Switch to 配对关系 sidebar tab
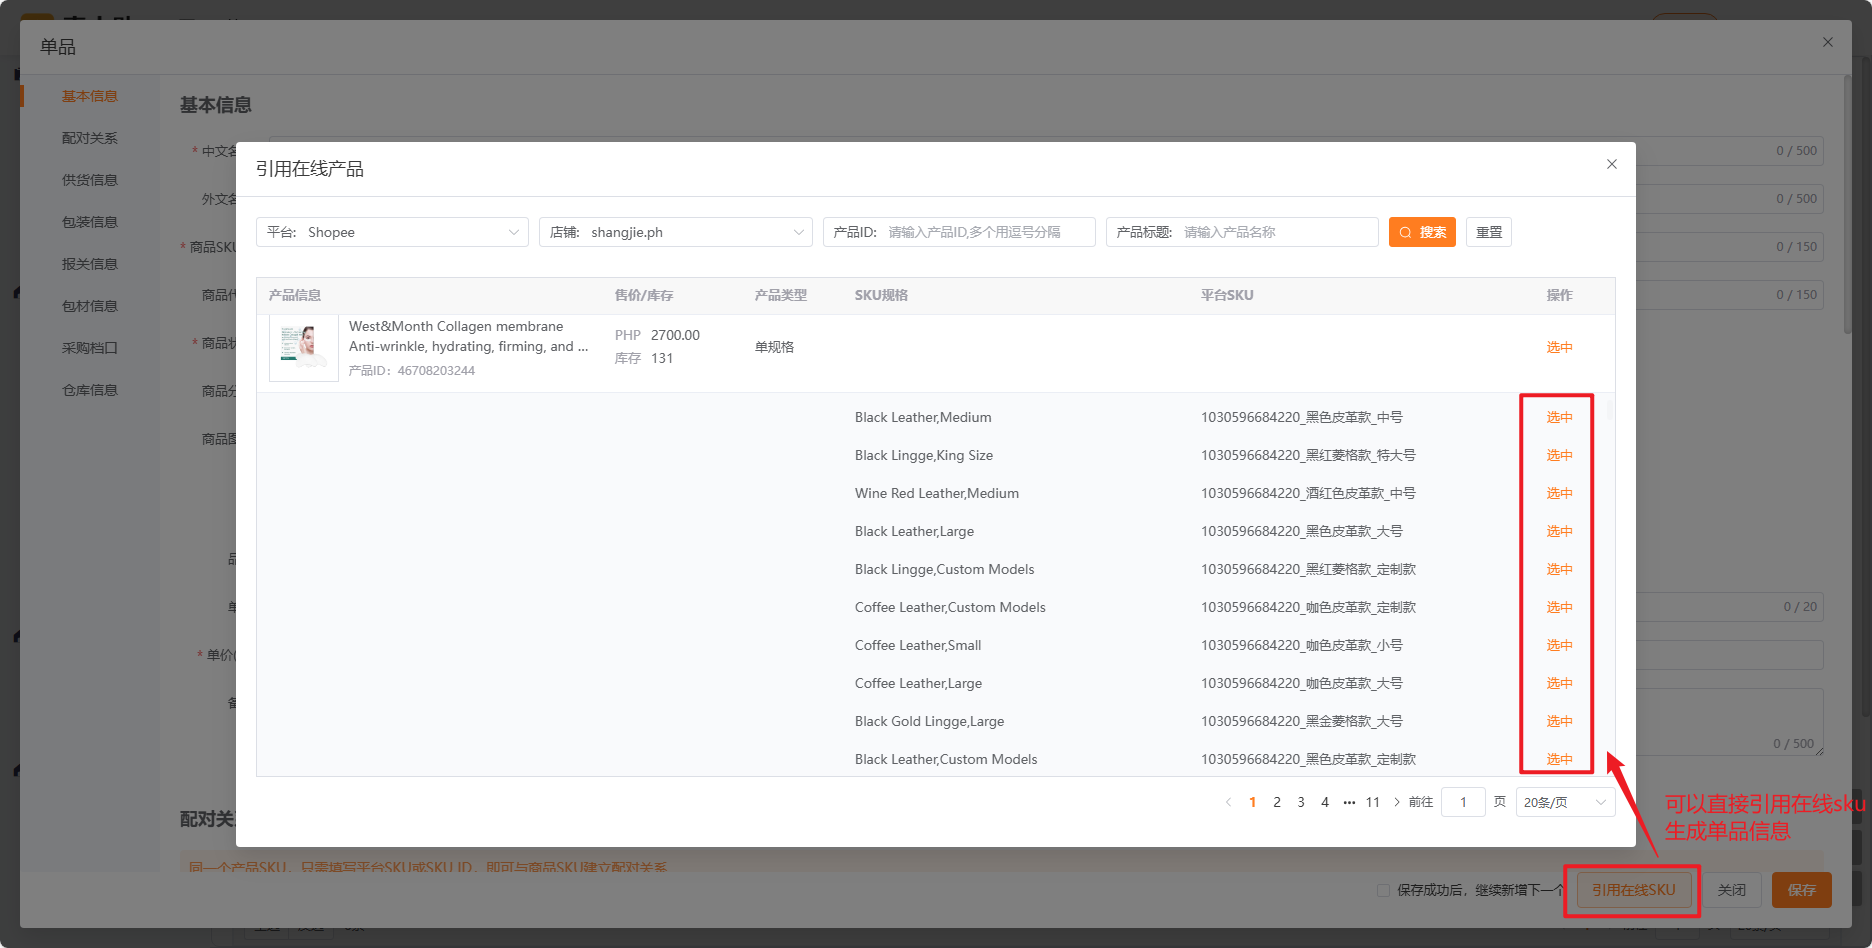1872x948 pixels. tap(90, 138)
